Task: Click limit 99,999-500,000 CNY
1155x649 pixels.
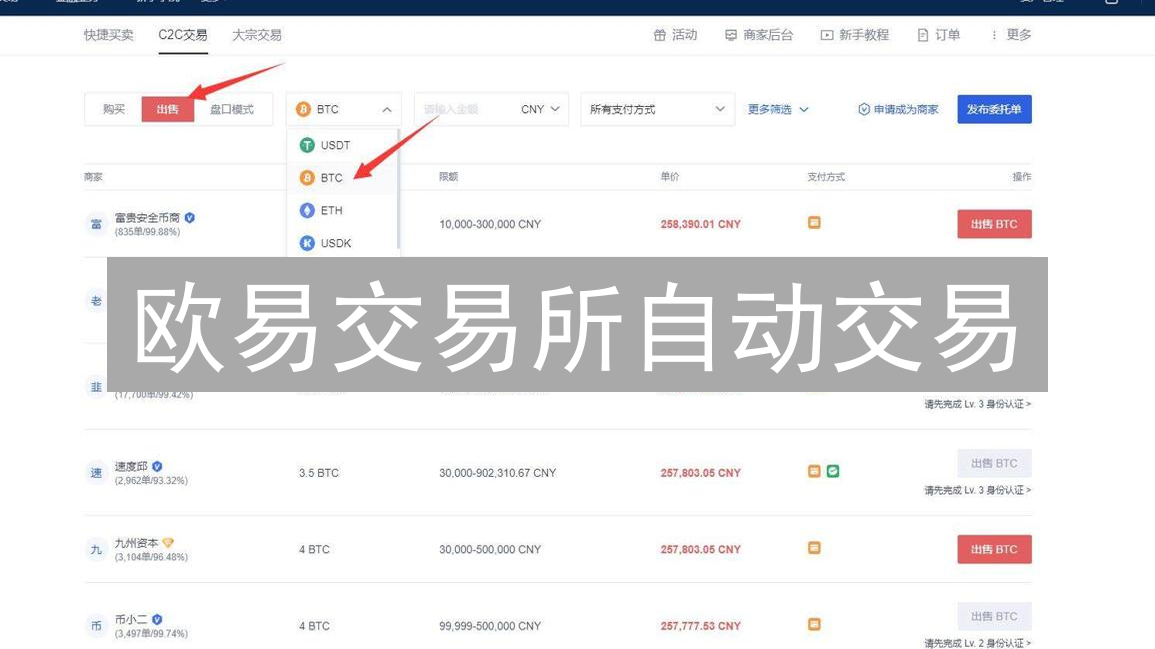Action: click(x=490, y=626)
